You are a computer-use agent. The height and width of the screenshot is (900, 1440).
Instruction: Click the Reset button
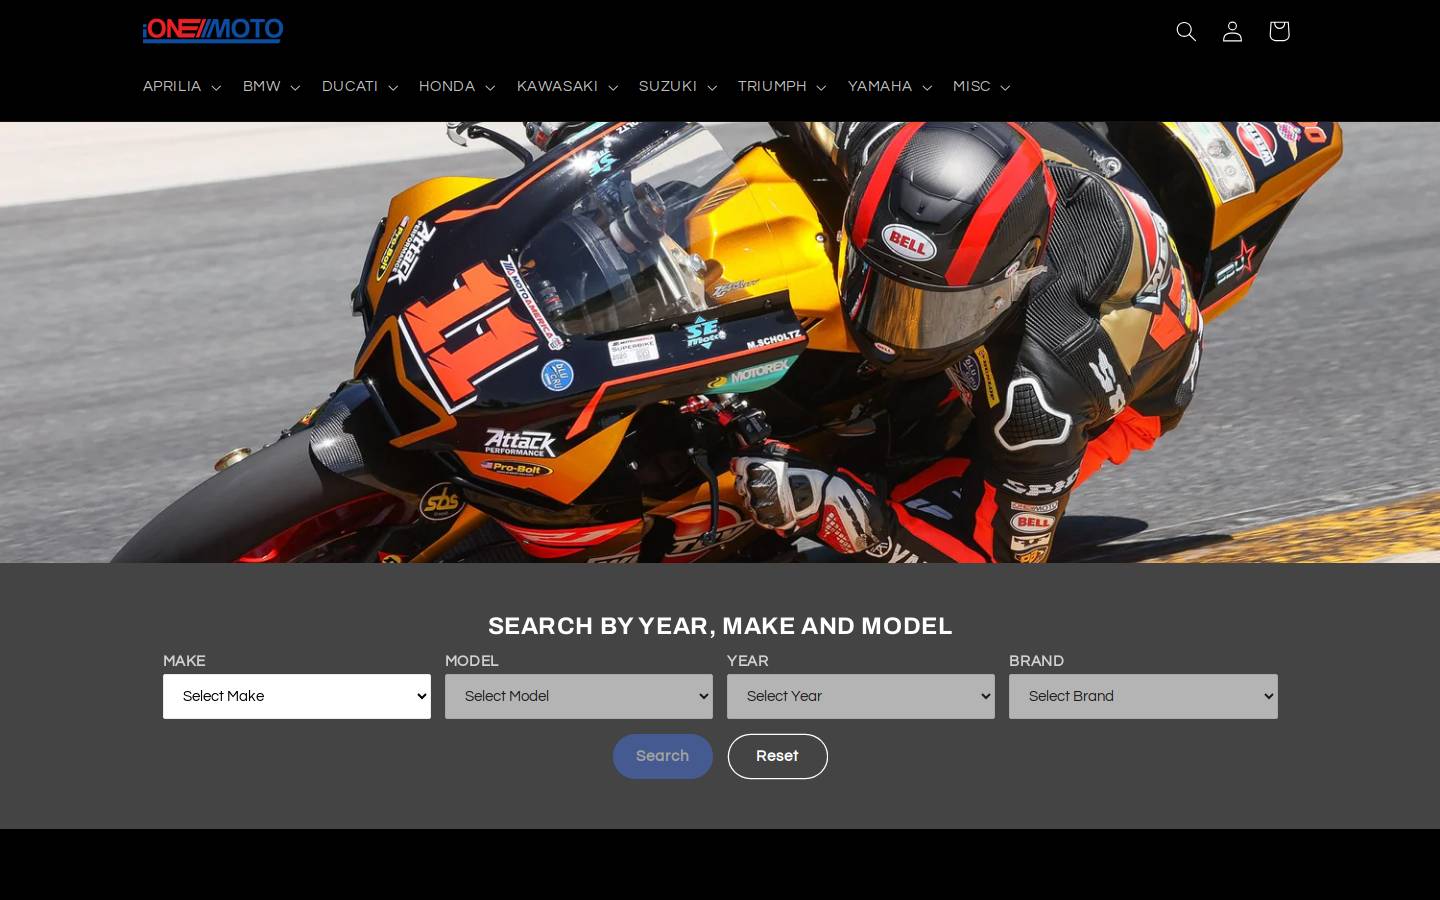(x=777, y=756)
